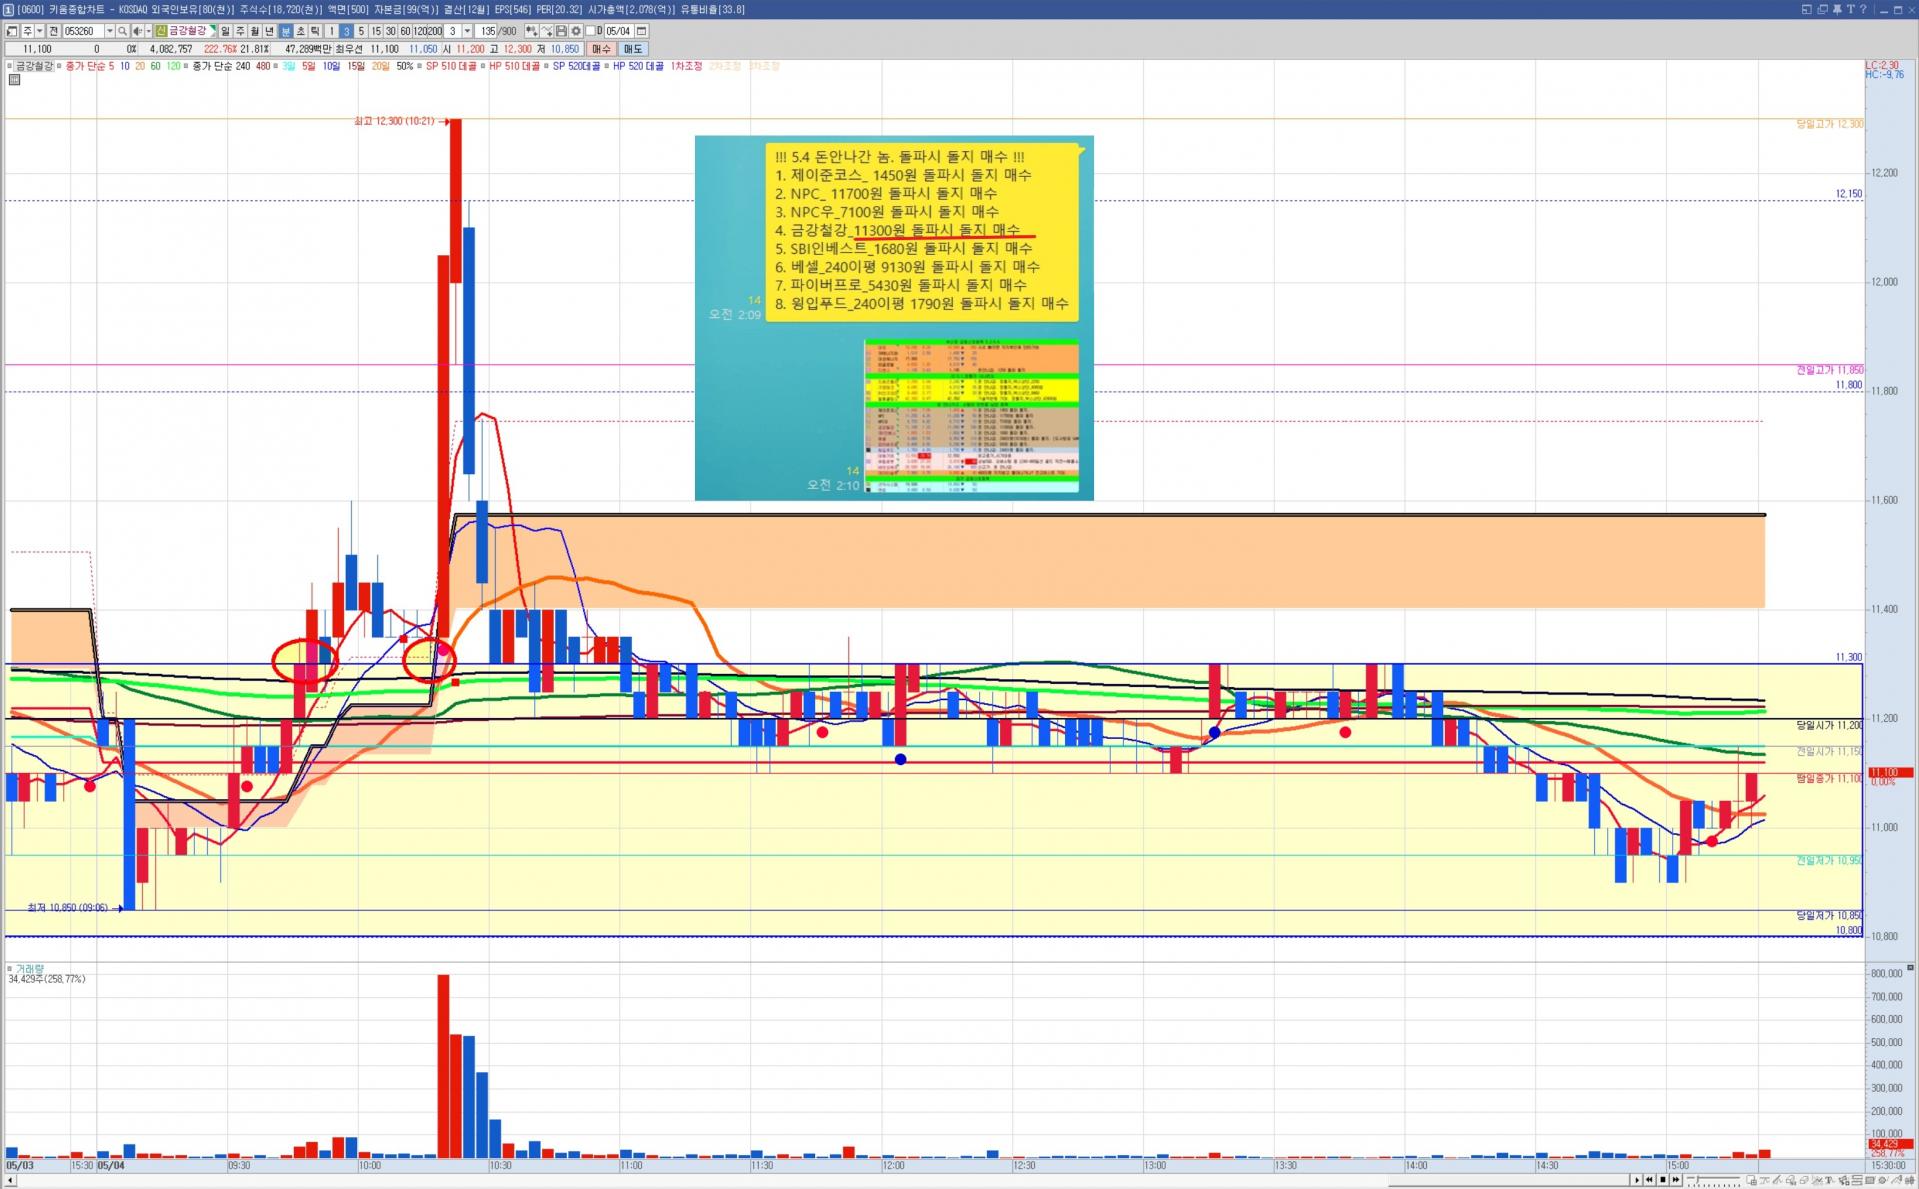1919x1189 pixels.
Task: Toggle the 3일 legend marker
Action: [277, 66]
